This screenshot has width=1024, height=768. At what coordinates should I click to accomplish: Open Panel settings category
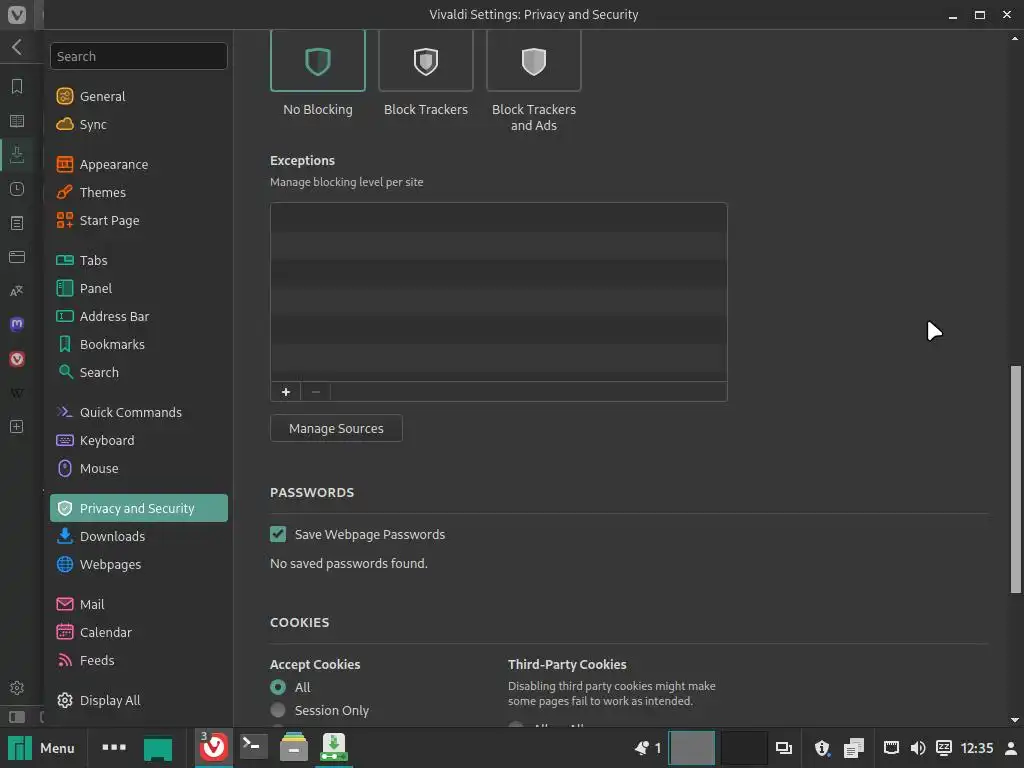click(x=138, y=288)
